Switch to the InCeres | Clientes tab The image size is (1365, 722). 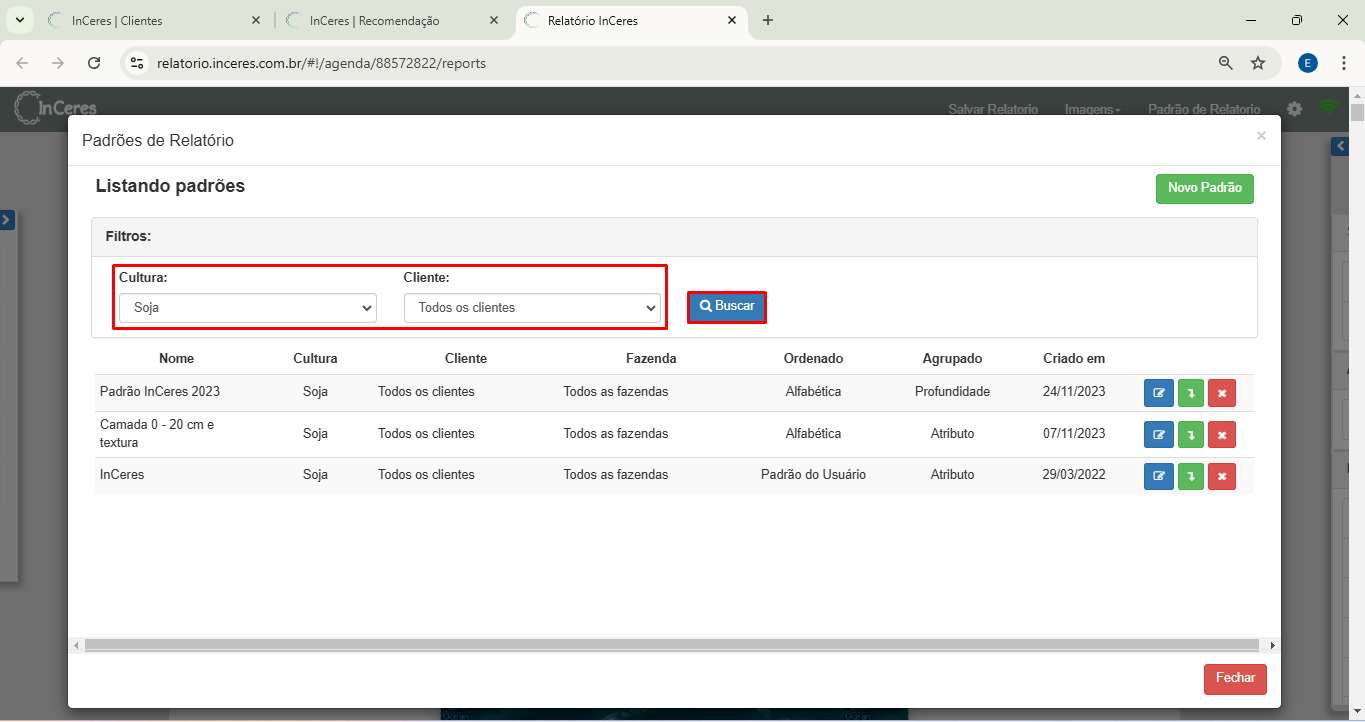click(153, 20)
